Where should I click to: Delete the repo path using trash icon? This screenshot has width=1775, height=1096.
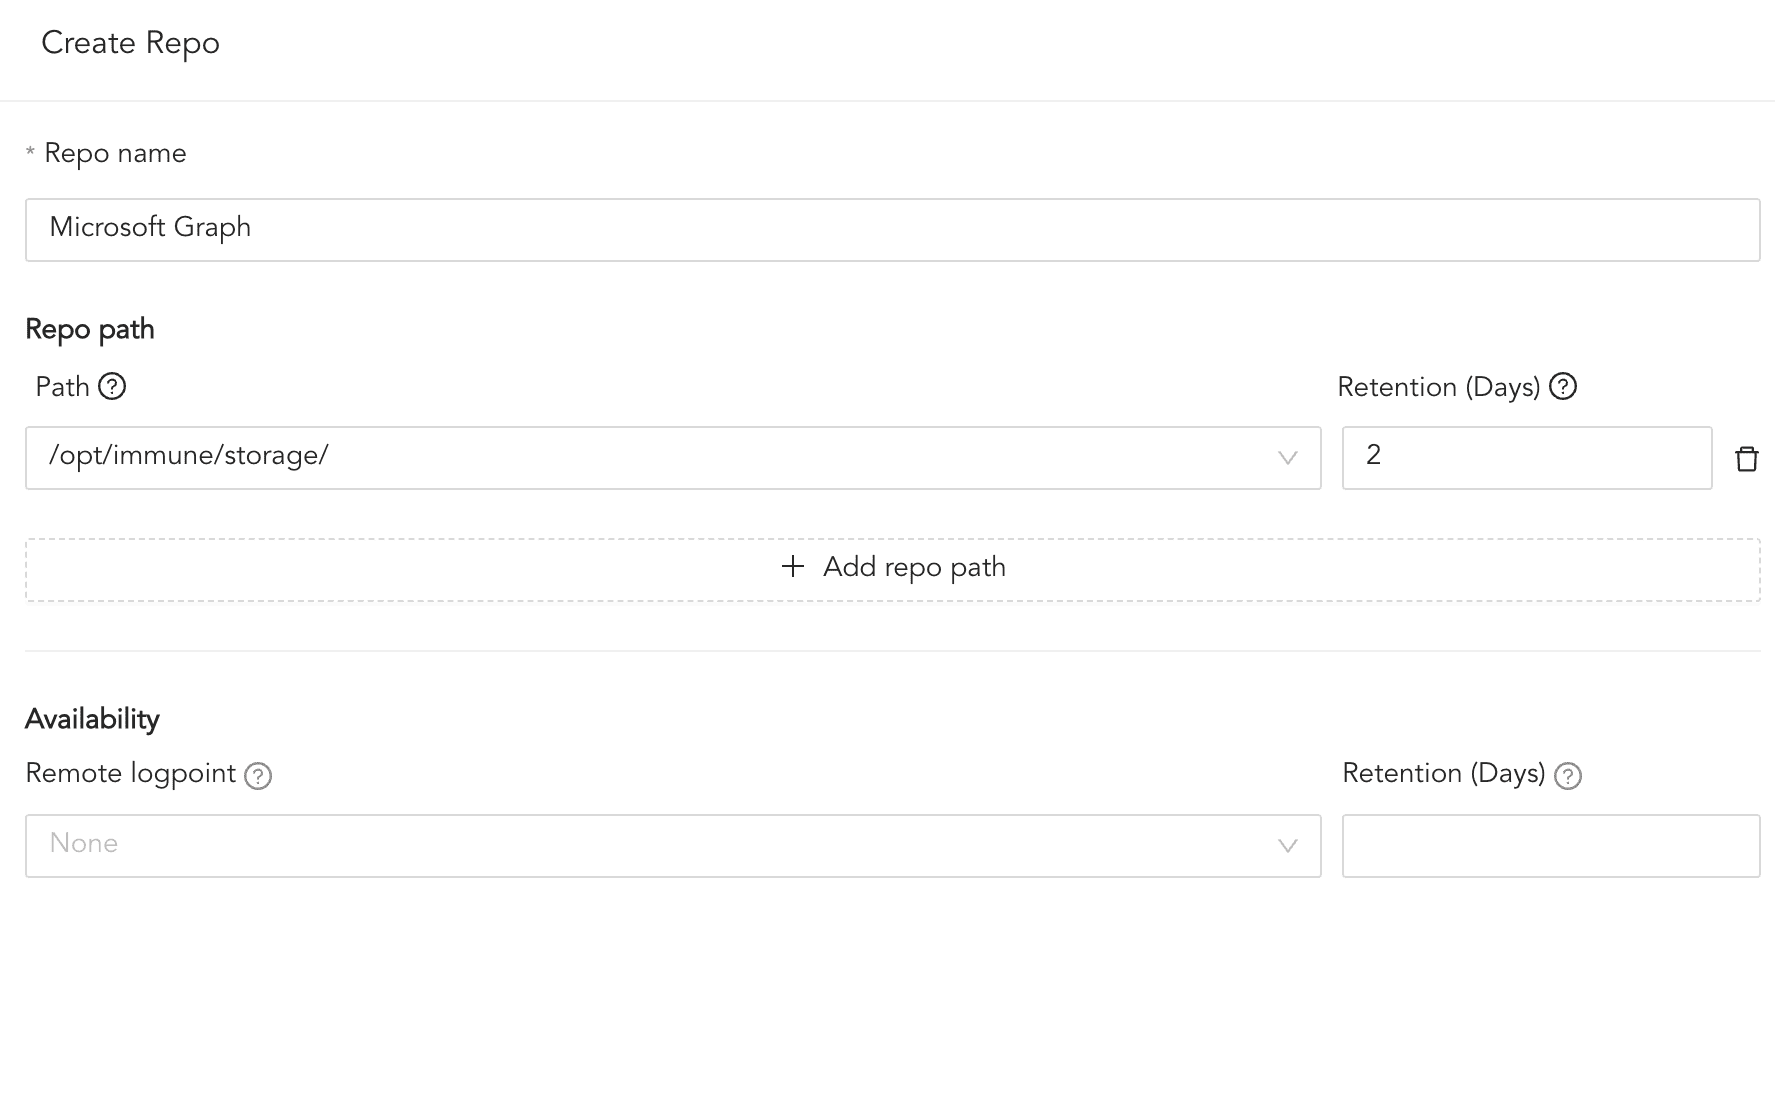(1746, 459)
